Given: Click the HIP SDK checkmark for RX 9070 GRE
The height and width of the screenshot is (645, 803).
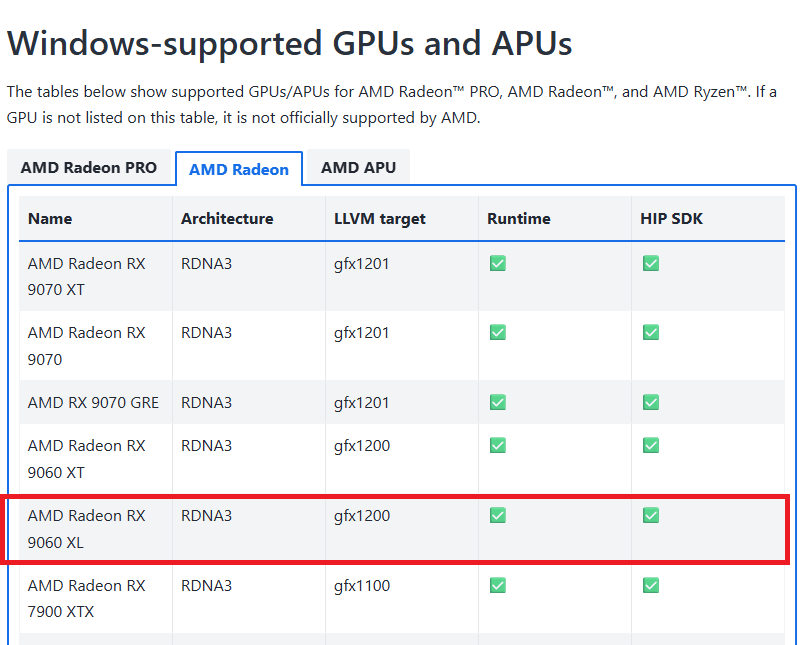Looking at the screenshot, I should click(651, 402).
